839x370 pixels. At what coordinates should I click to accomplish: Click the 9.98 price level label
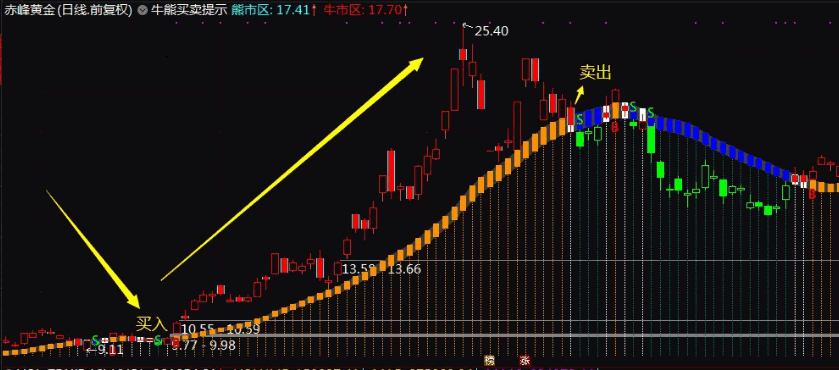click(x=223, y=345)
